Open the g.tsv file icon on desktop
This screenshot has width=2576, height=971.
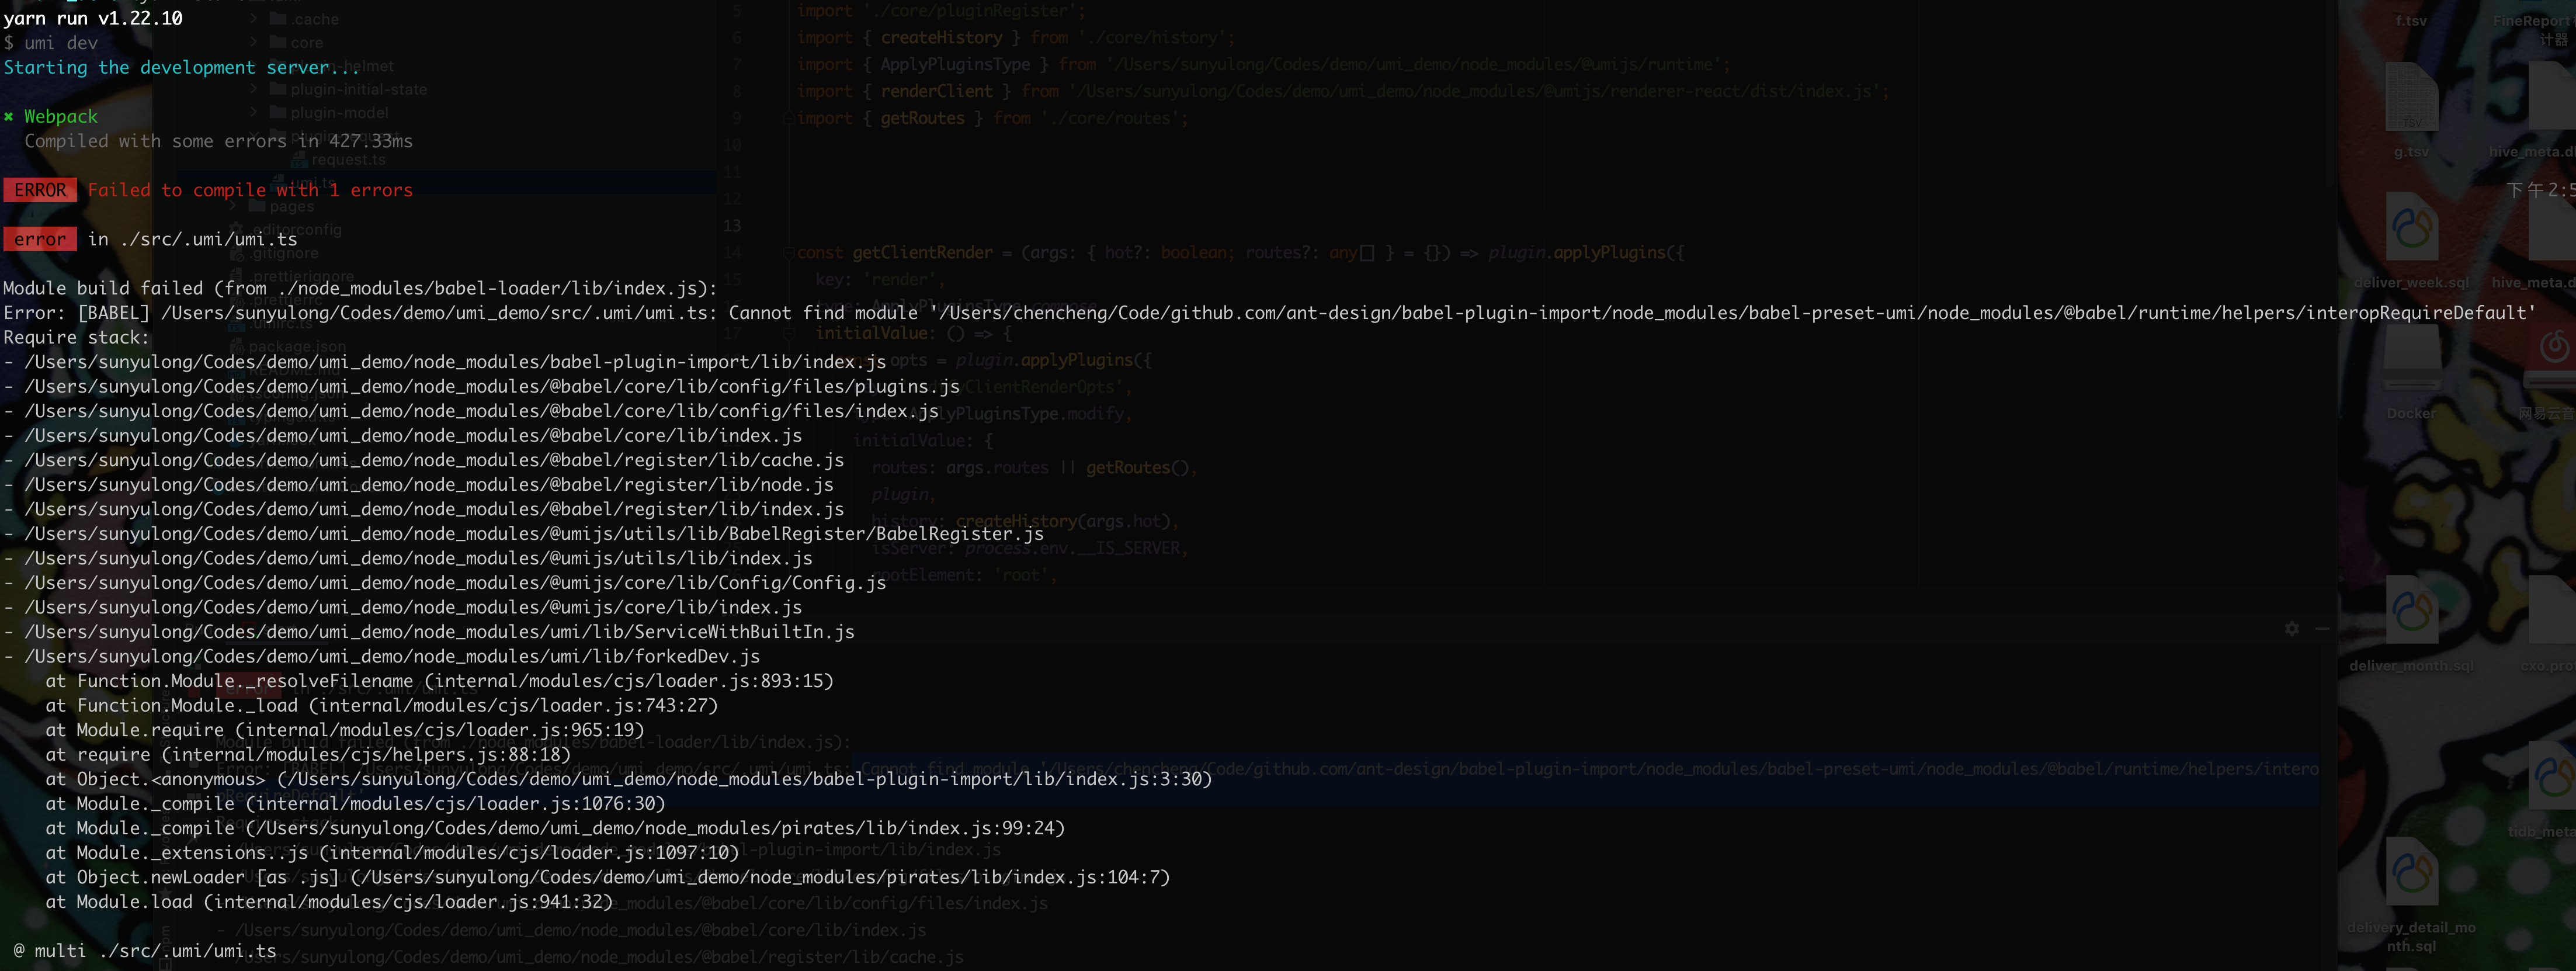pyautogui.click(x=2411, y=98)
